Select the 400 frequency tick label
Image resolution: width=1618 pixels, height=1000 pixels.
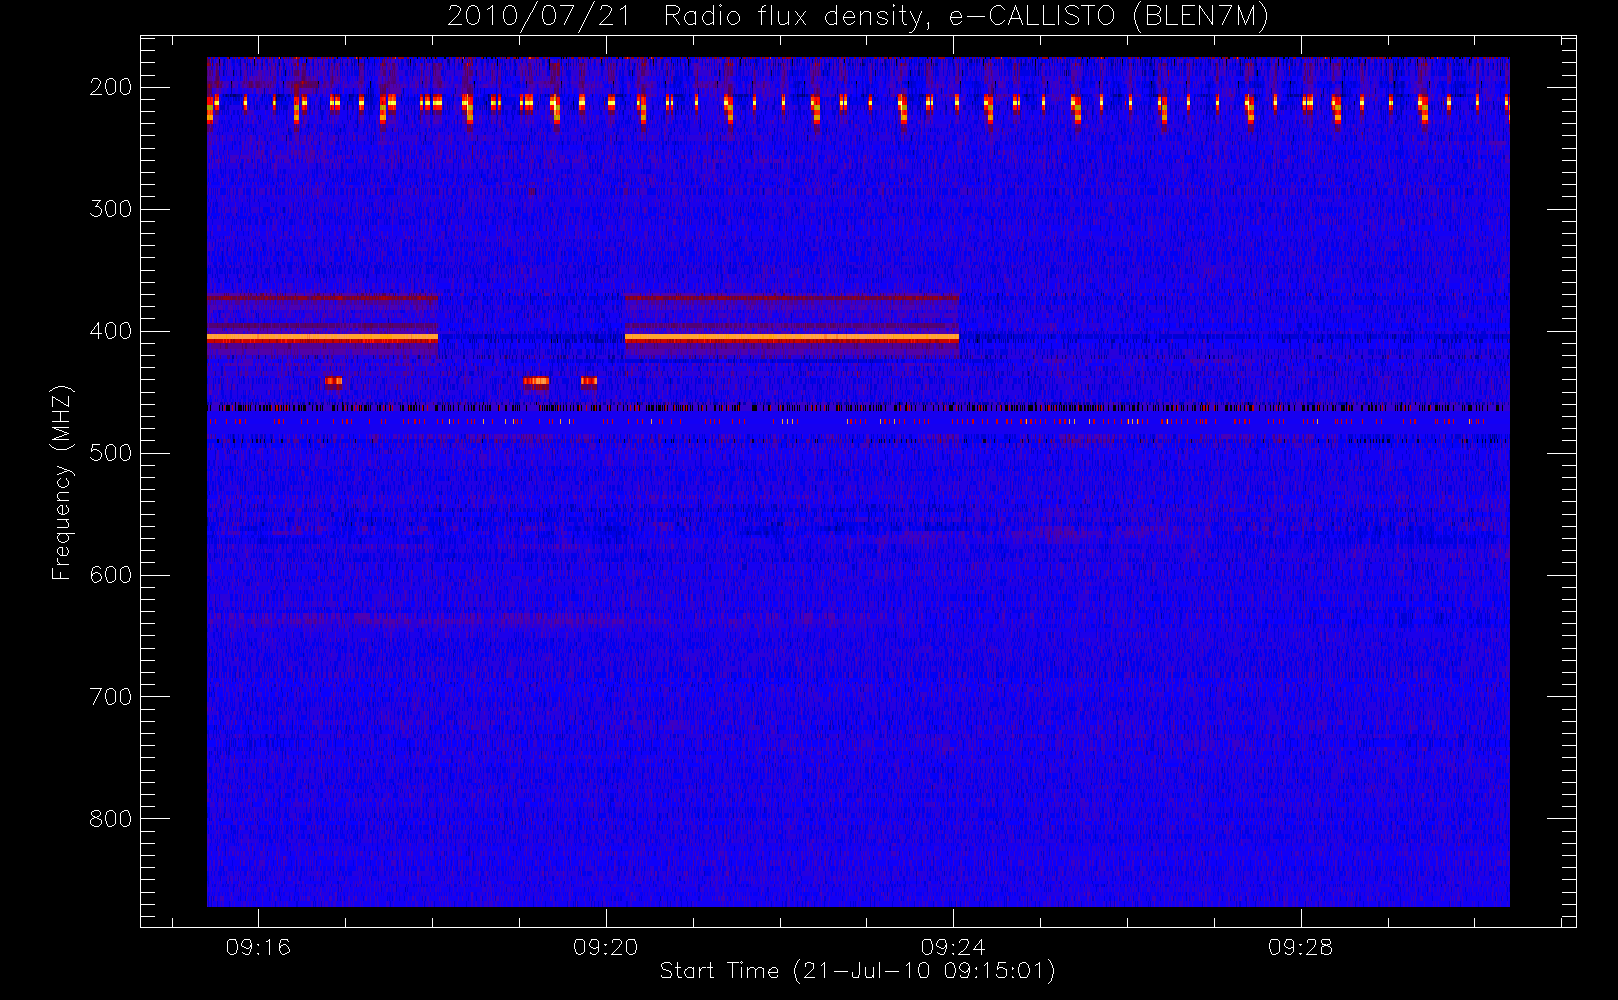(x=111, y=331)
